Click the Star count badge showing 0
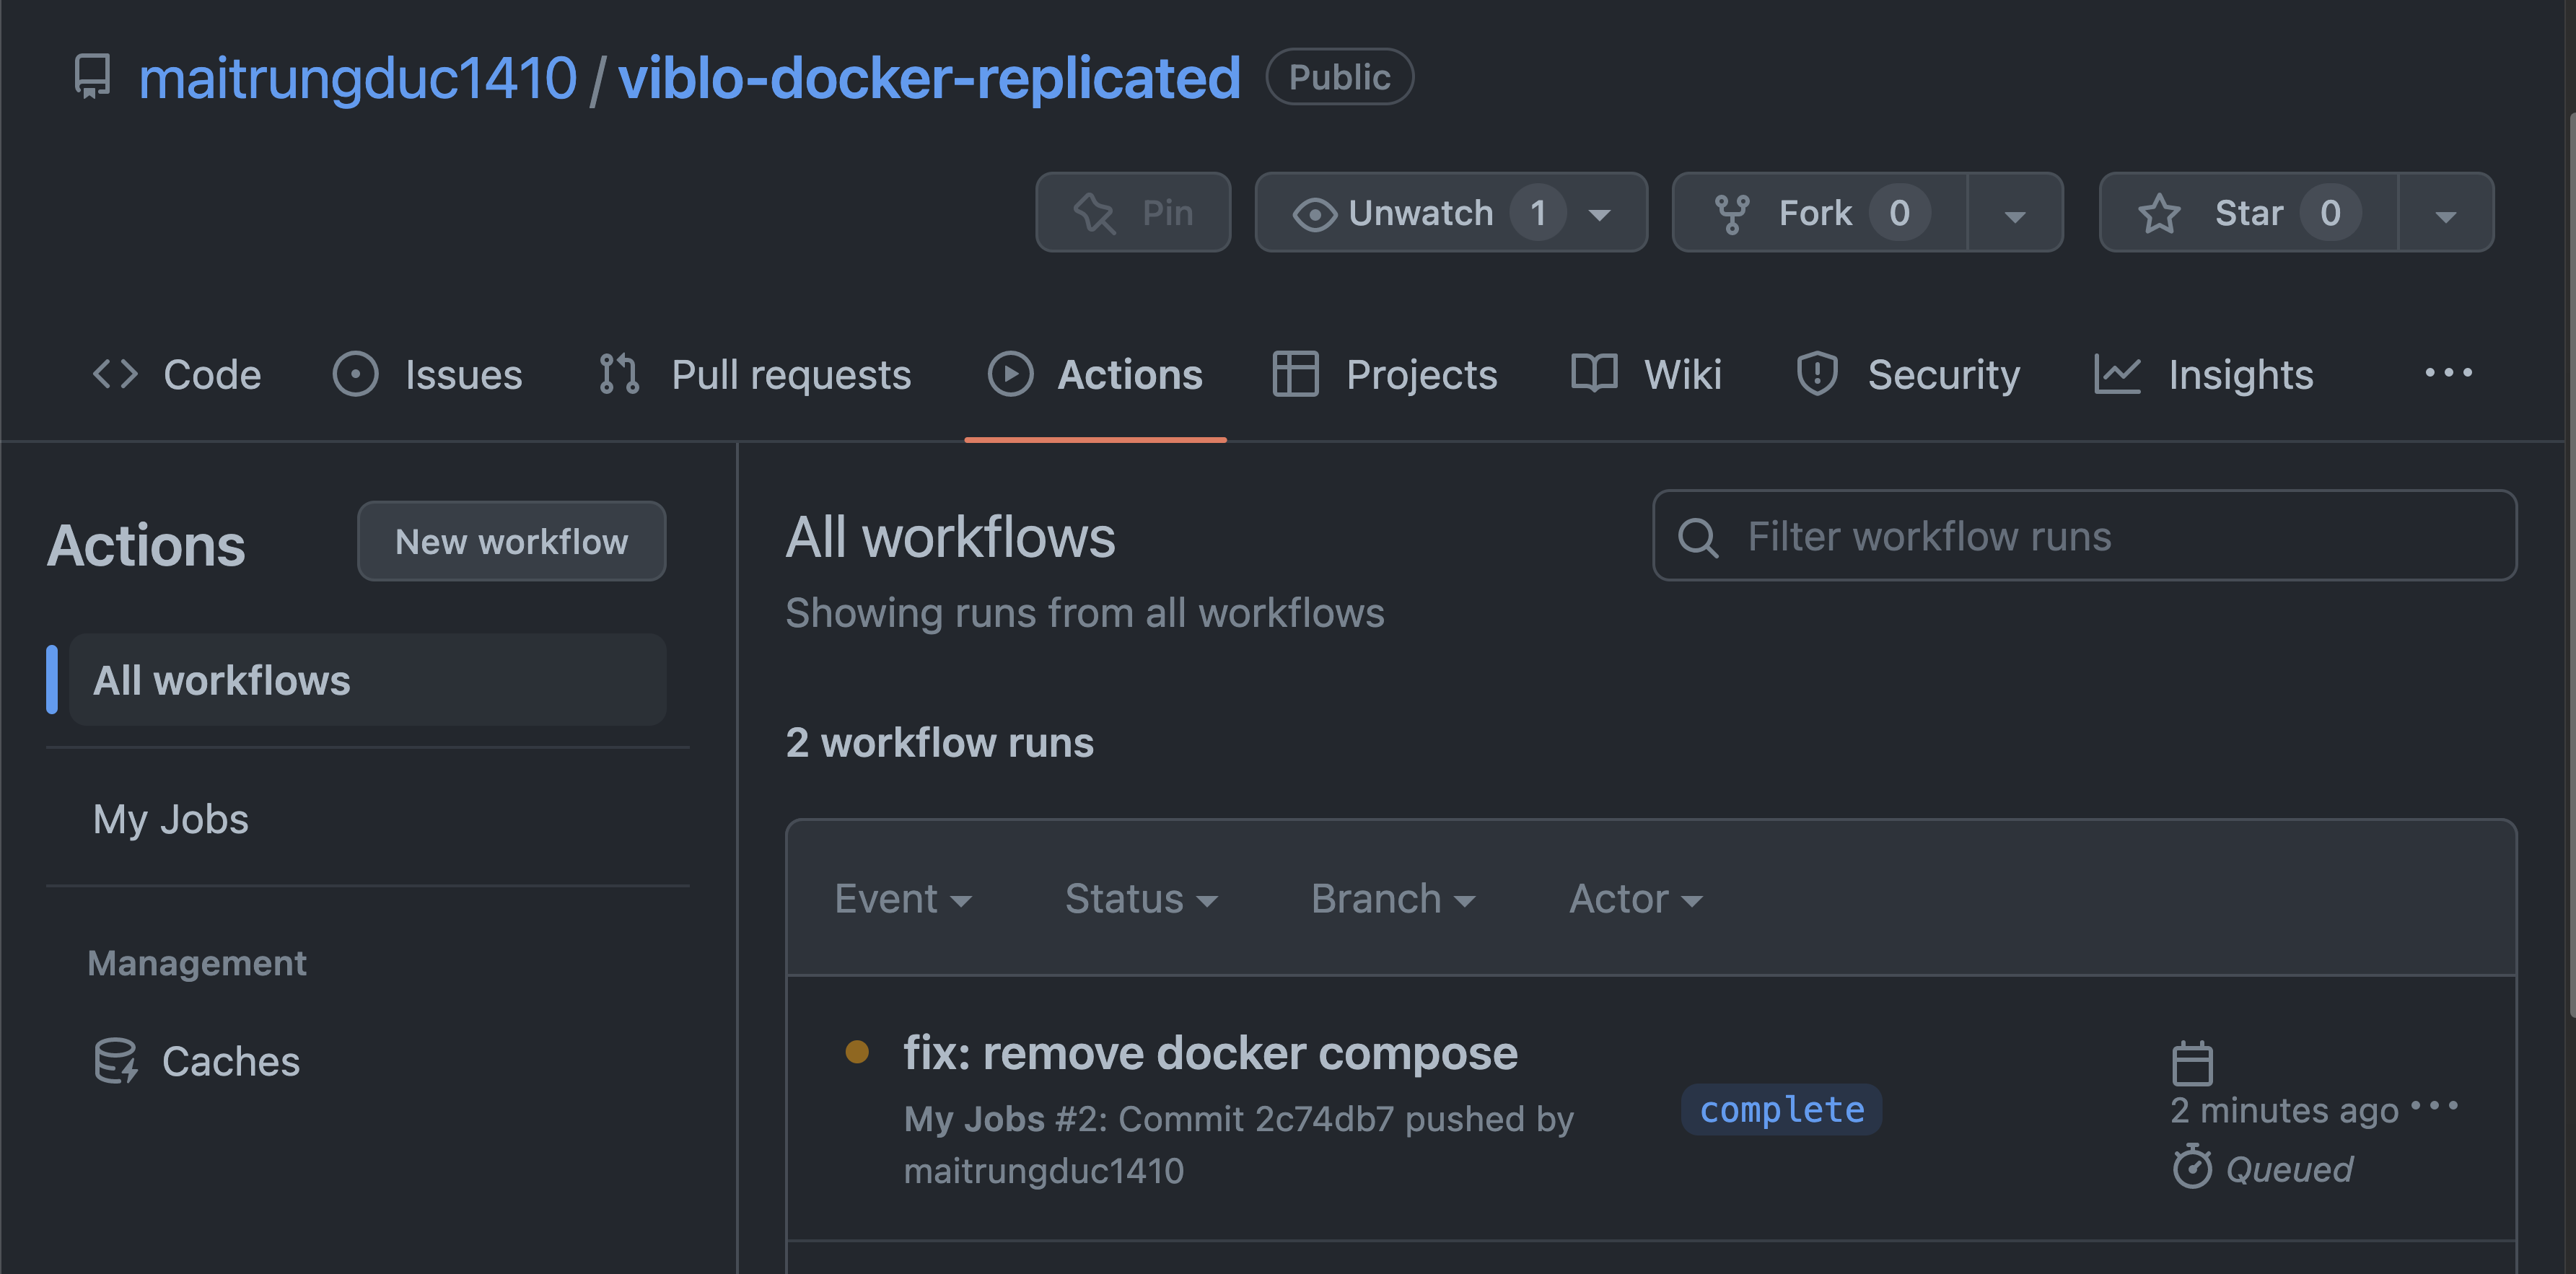This screenshot has width=2576, height=1274. [x=2330, y=213]
